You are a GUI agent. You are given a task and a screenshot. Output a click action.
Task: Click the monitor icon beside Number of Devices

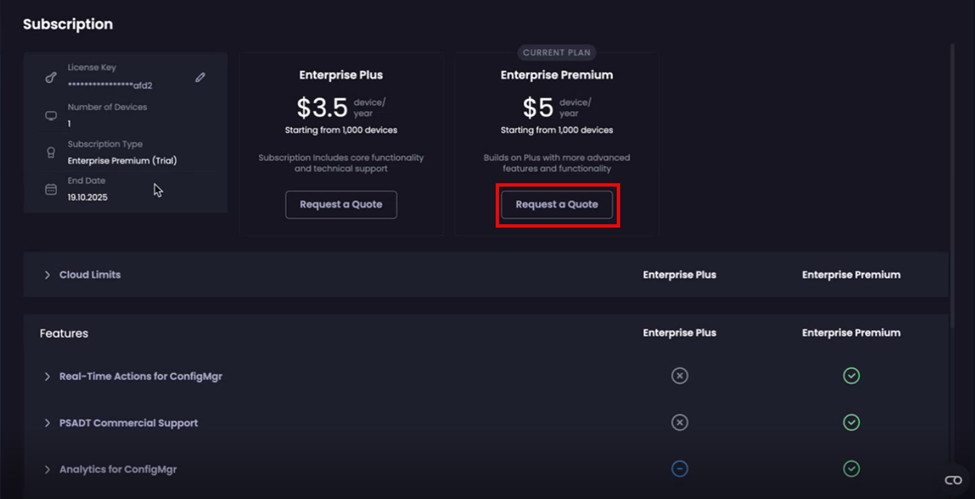[x=51, y=116]
